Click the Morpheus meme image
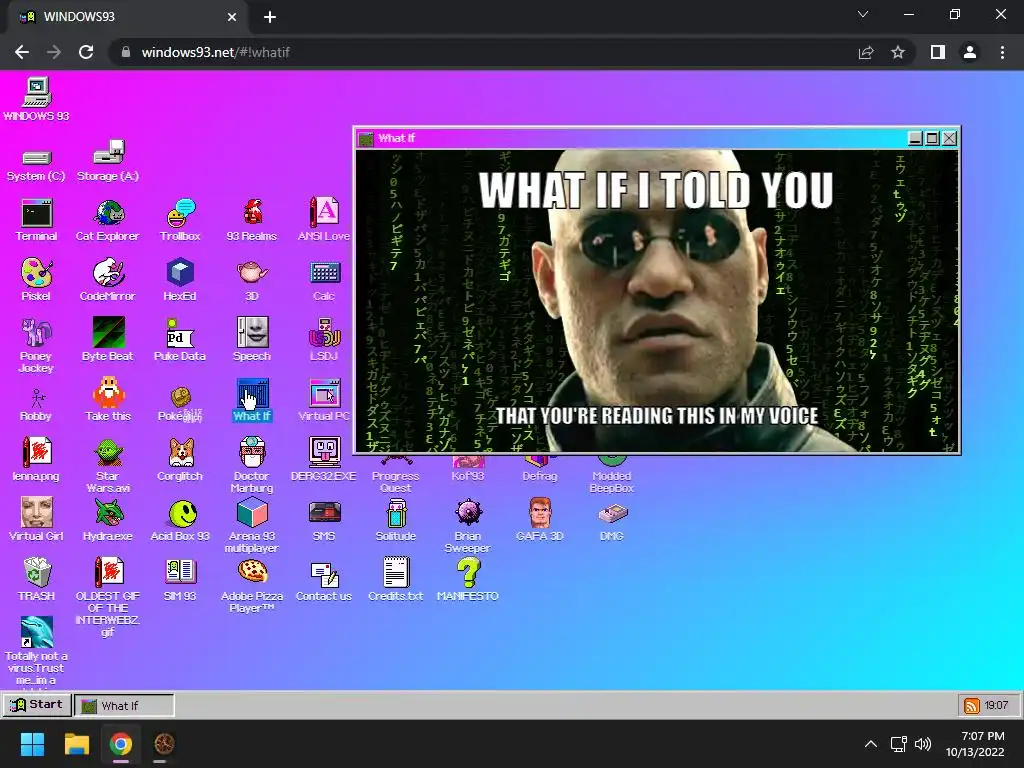This screenshot has width=1024, height=768. [657, 300]
